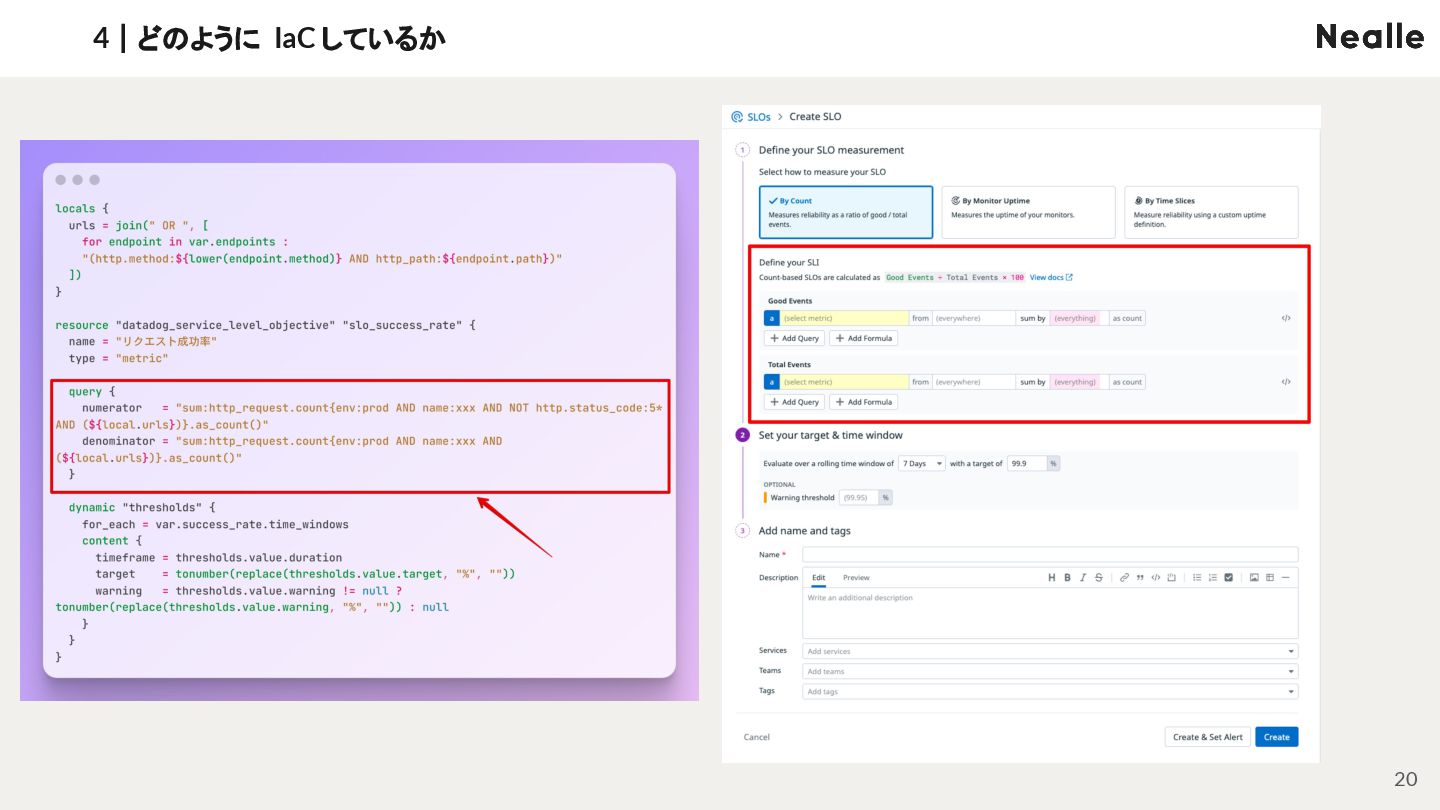Click the By Time Slices icon
The height and width of the screenshot is (810, 1440).
coord(1138,201)
